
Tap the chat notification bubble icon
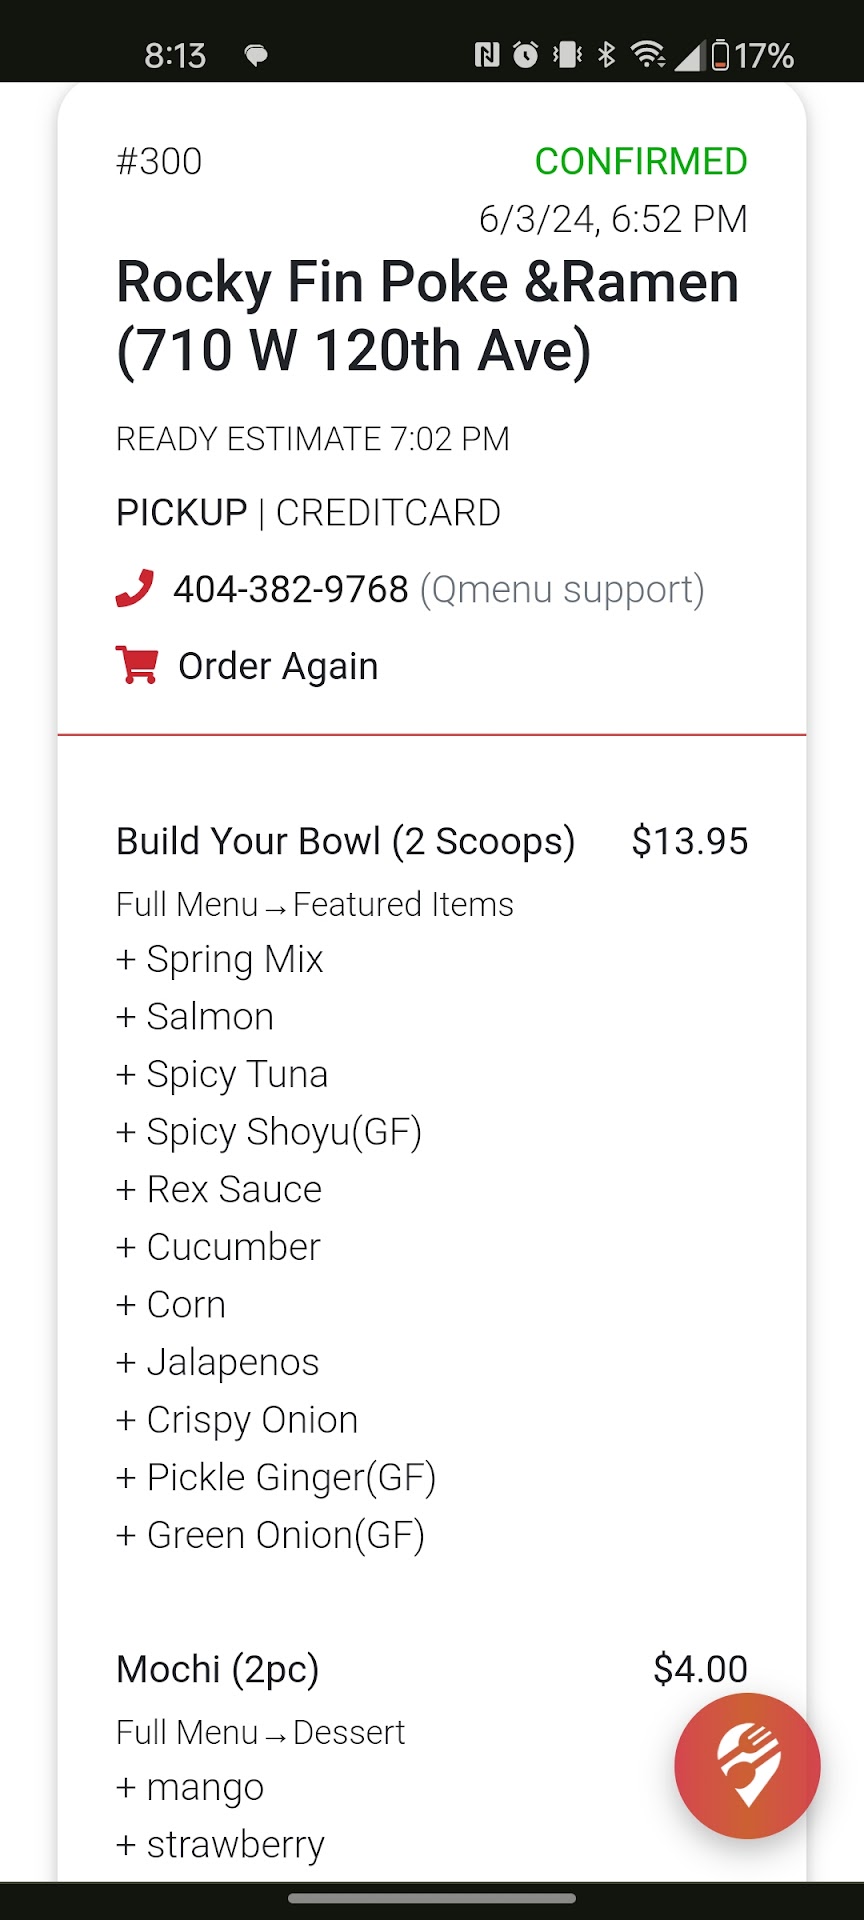pos(256,55)
